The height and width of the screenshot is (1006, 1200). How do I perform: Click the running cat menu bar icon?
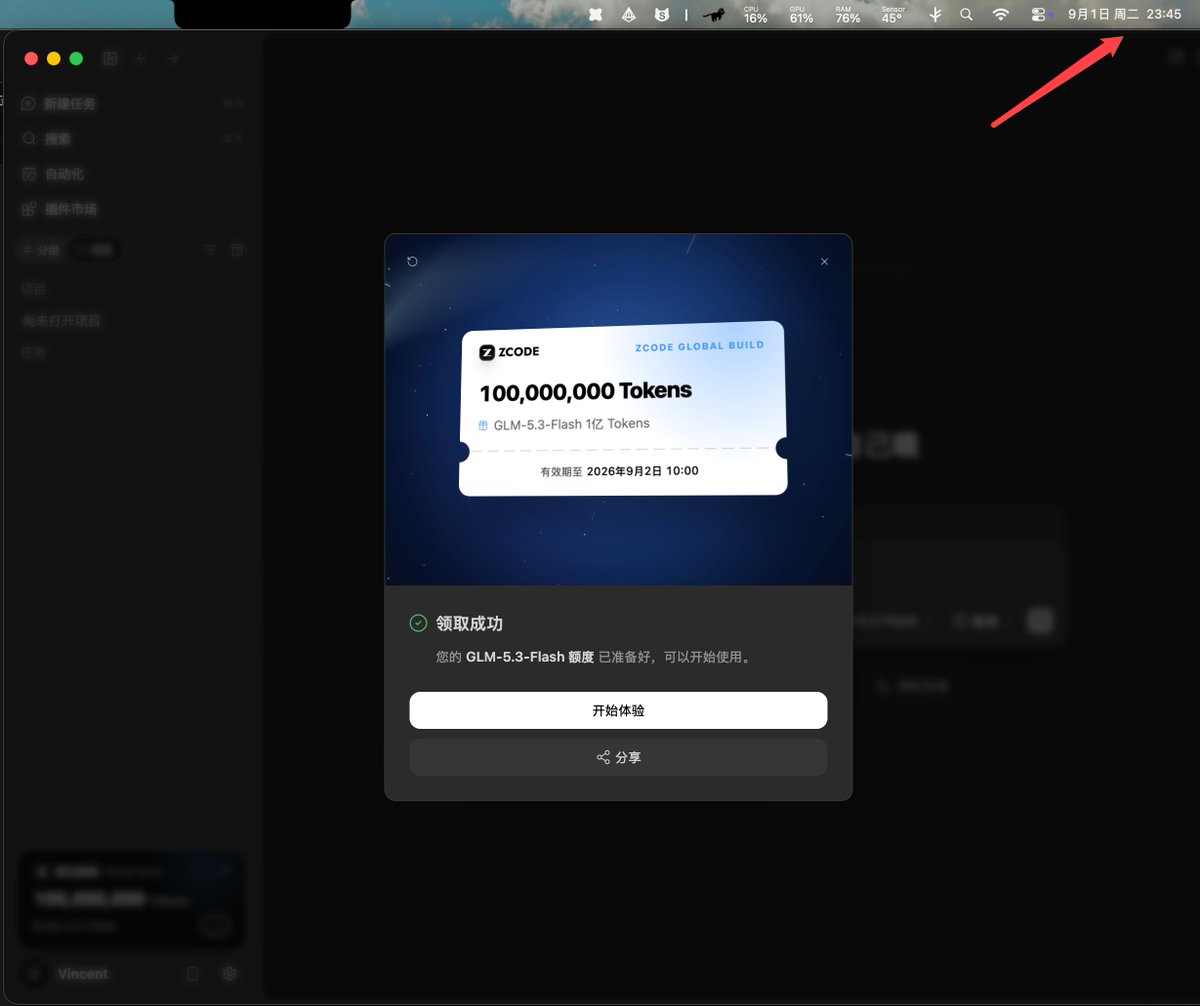[x=714, y=14]
